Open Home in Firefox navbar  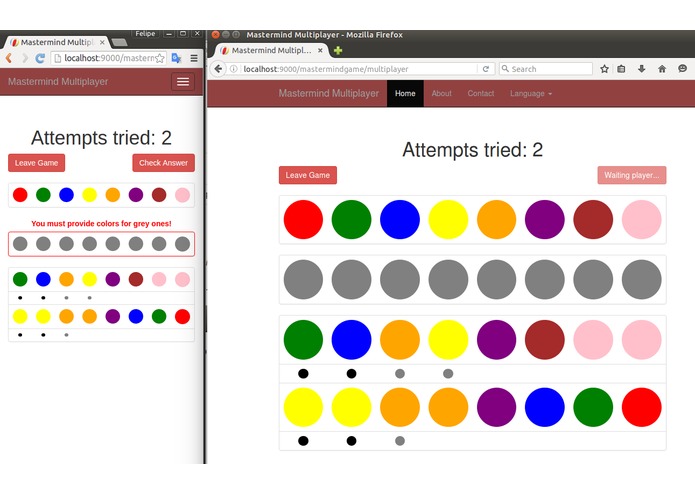pyautogui.click(x=405, y=93)
